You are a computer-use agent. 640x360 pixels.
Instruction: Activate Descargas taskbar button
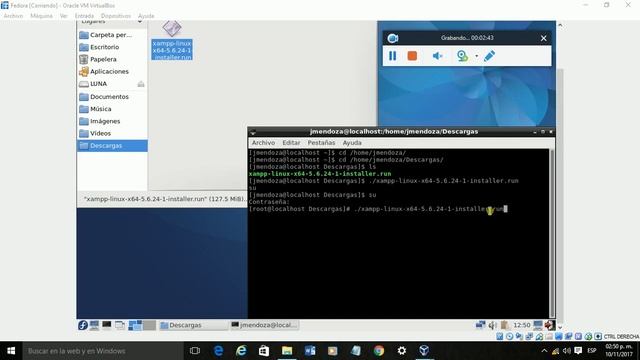coord(193,325)
